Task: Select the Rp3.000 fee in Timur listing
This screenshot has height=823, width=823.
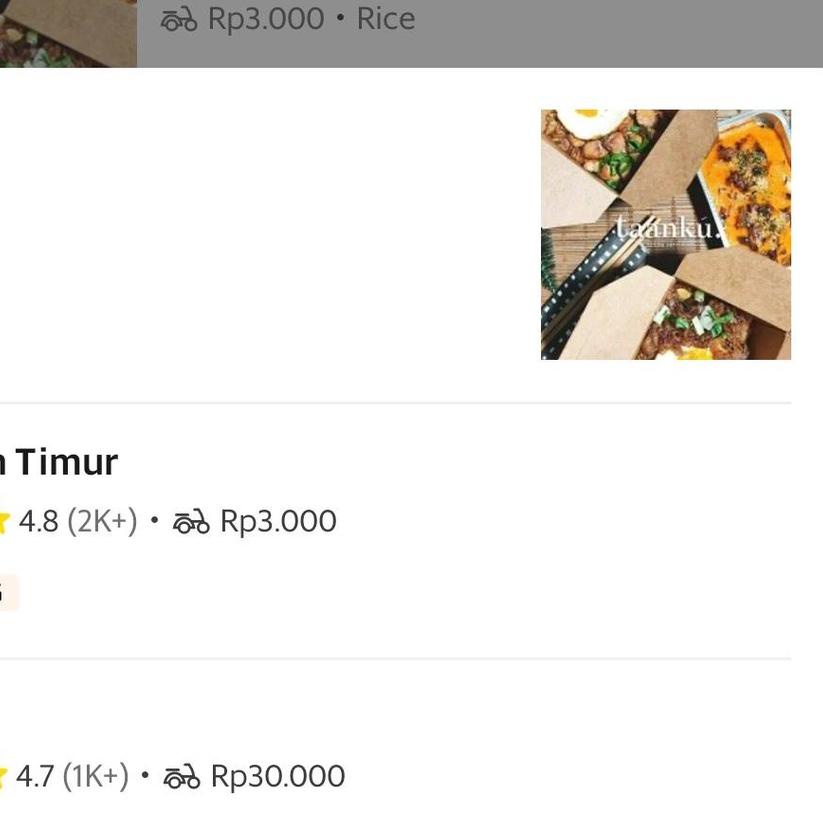Action: click(x=278, y=522)
